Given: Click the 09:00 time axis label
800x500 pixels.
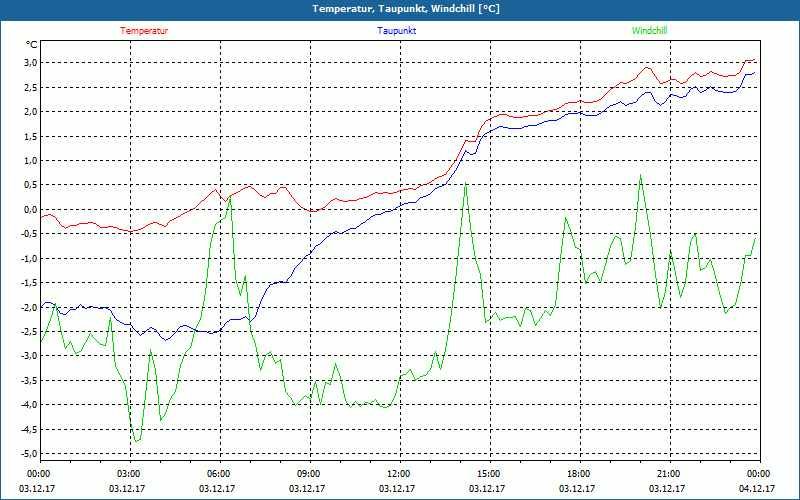Looking at the screenshot, I should [310, 474].
